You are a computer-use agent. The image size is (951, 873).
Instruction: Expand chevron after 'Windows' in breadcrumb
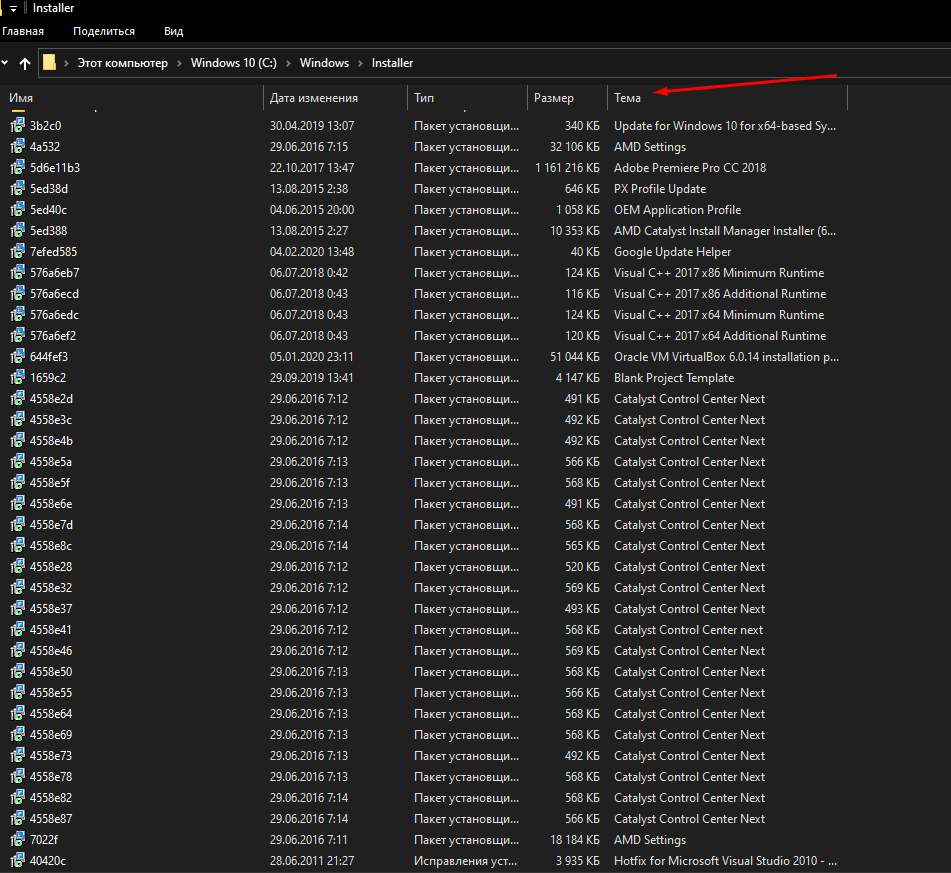(x=360, y=63)
